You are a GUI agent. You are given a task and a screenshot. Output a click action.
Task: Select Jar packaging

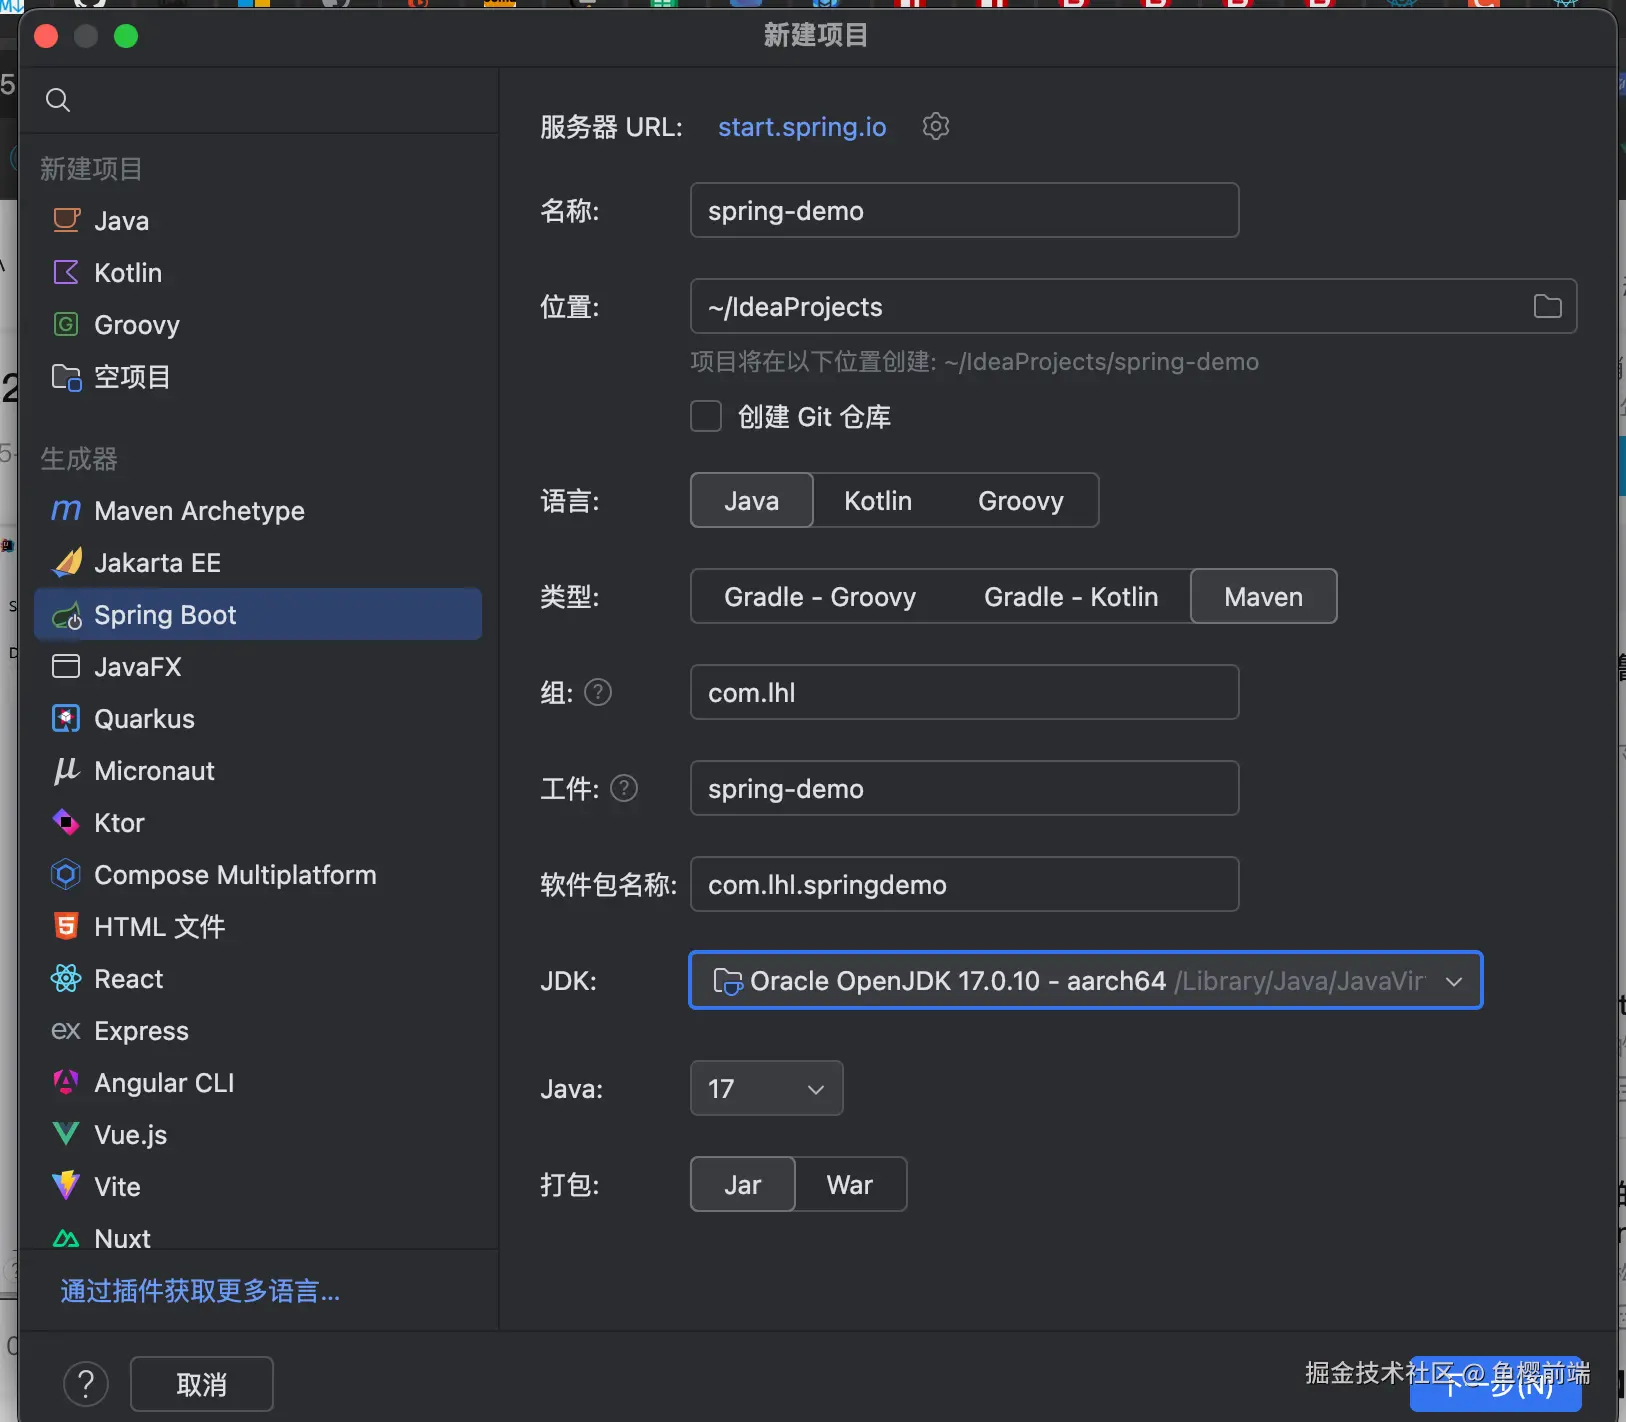pos(743,1184)
